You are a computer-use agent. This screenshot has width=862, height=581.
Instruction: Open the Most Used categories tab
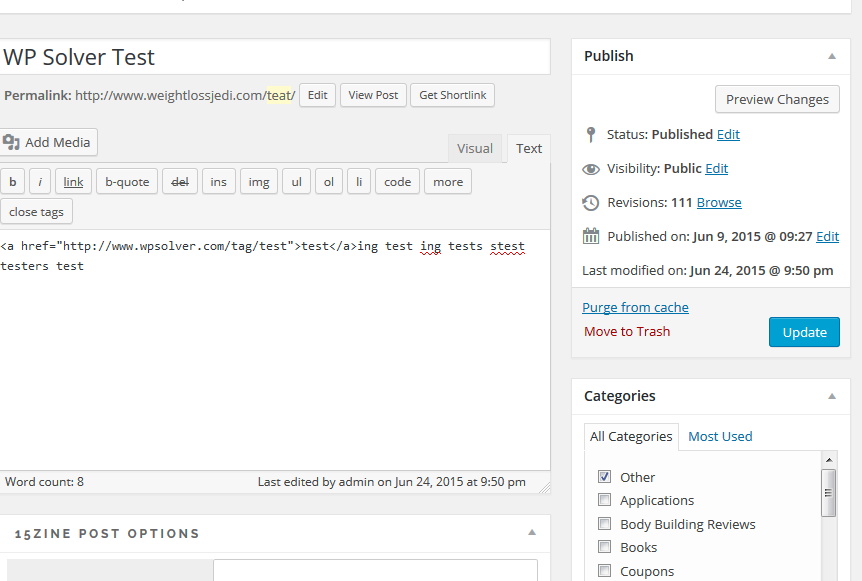click(x=720, y=436)
